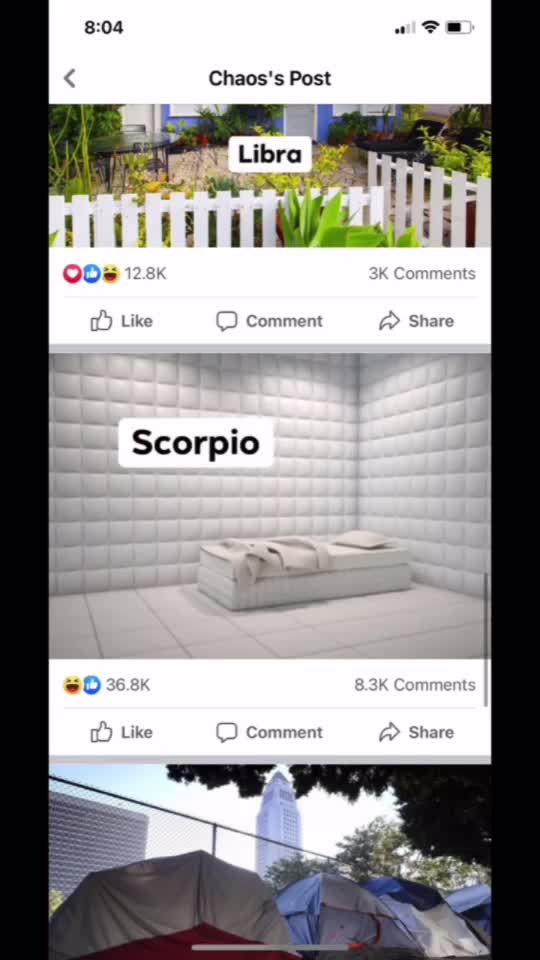Open the tents photo at bottom
540x960 pixels.
point(269,862)
